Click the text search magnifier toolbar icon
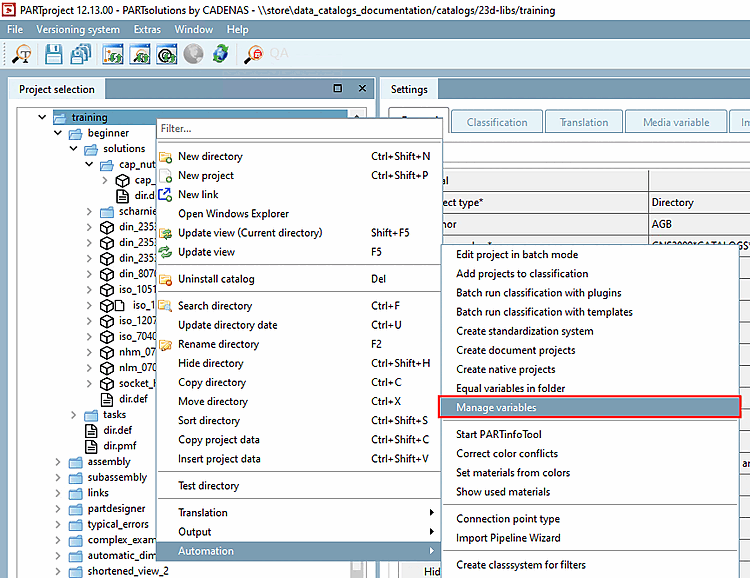Screen dimensions: 750x578 pyautogui.click(x=22, y=54)
